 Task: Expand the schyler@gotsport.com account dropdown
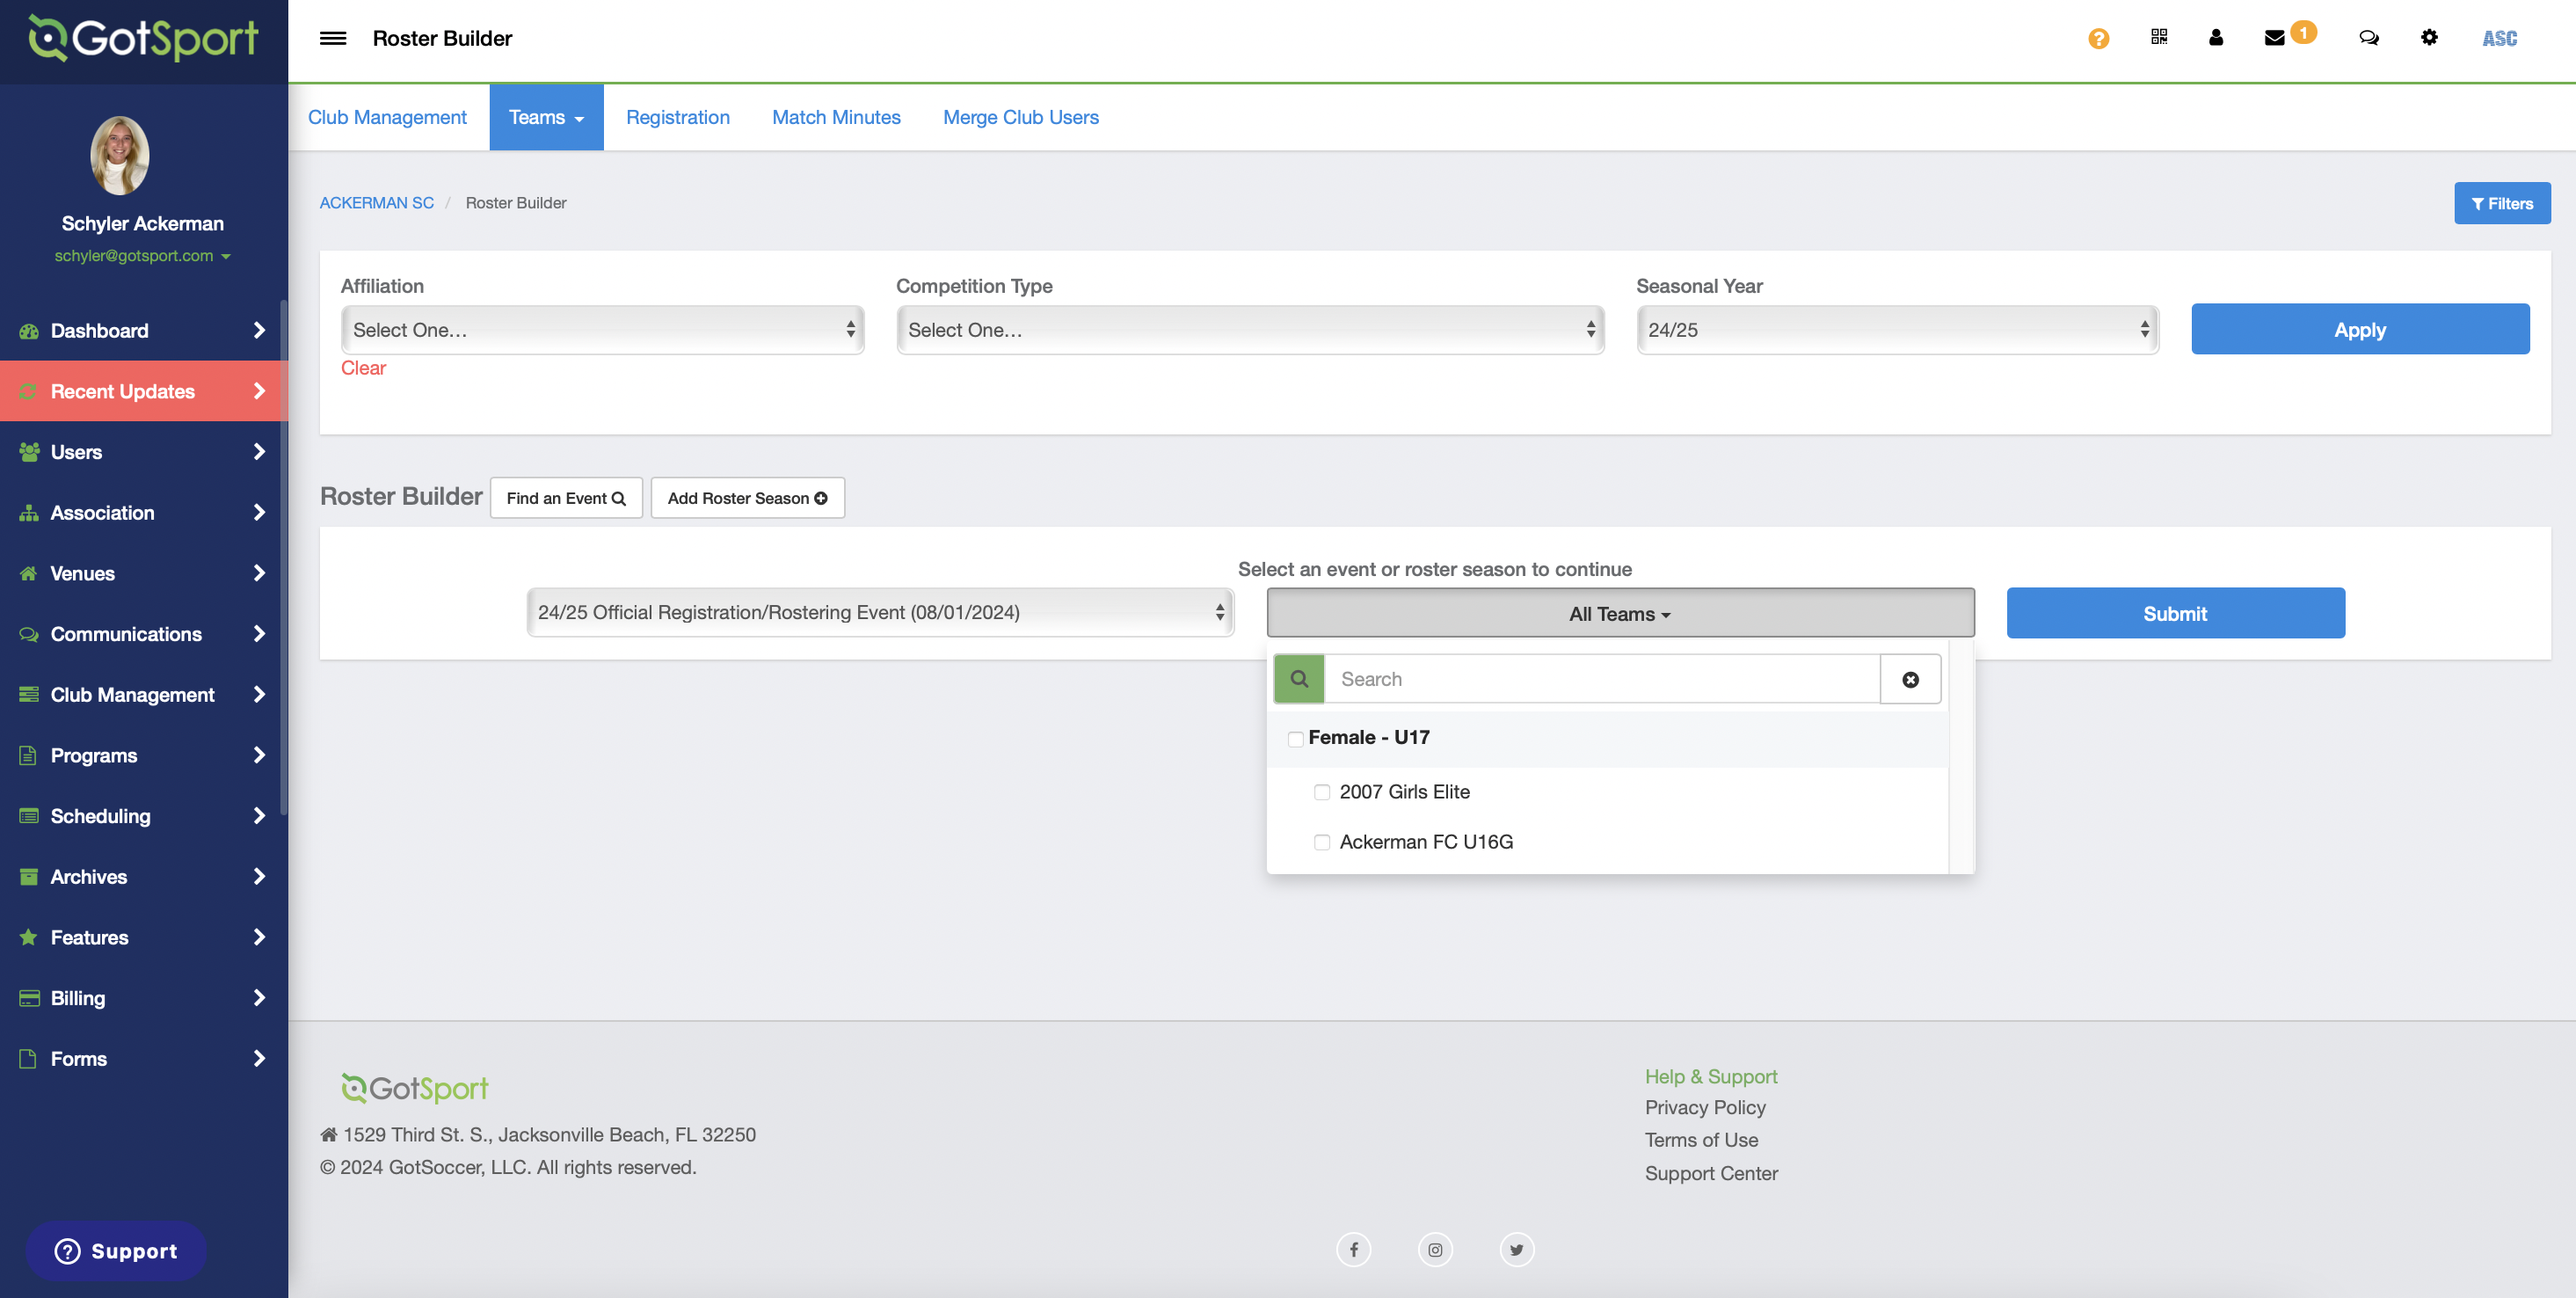pyautogui.click(x=143, y=256)
